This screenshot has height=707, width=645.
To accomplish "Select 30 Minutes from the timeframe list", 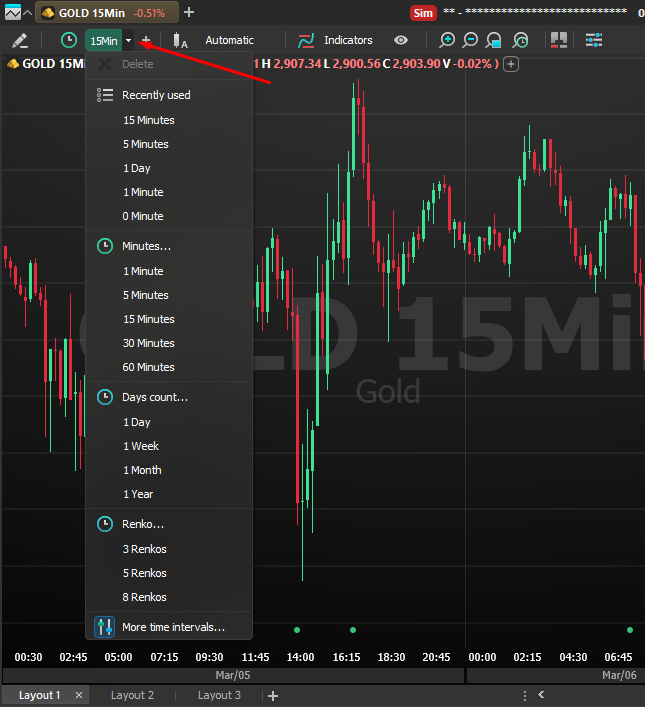I will [148, 343].
